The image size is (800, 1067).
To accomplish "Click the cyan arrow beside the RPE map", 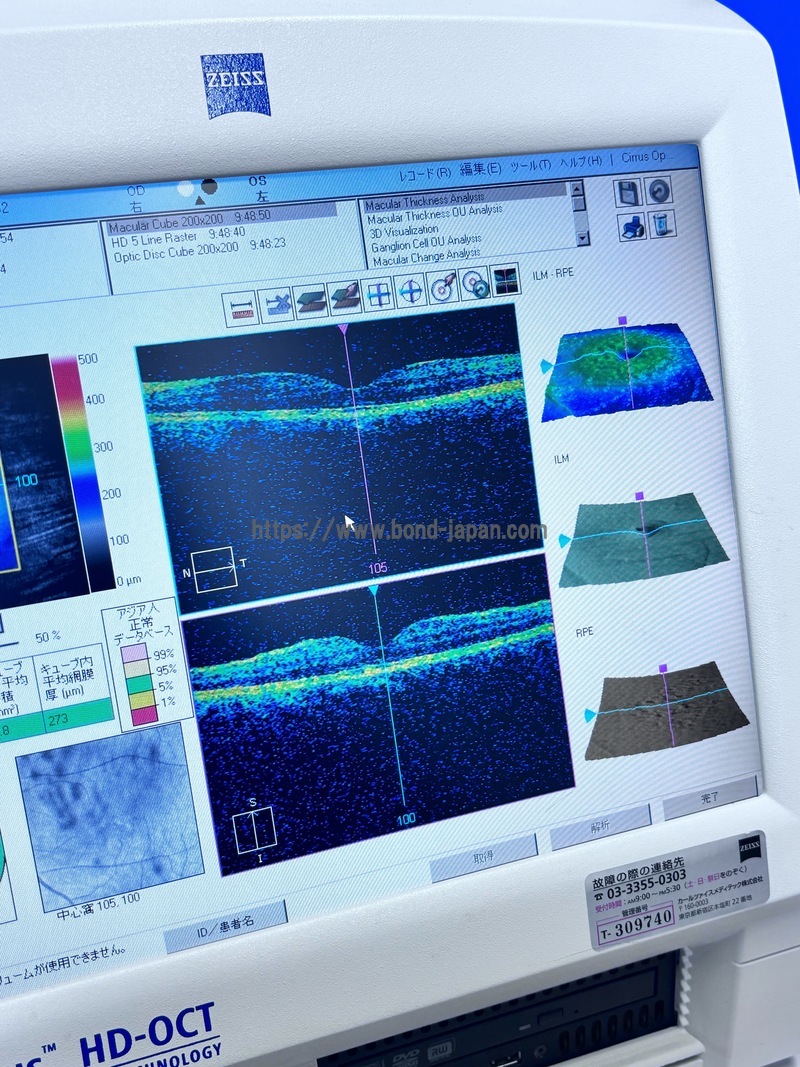I will point(589,715).
